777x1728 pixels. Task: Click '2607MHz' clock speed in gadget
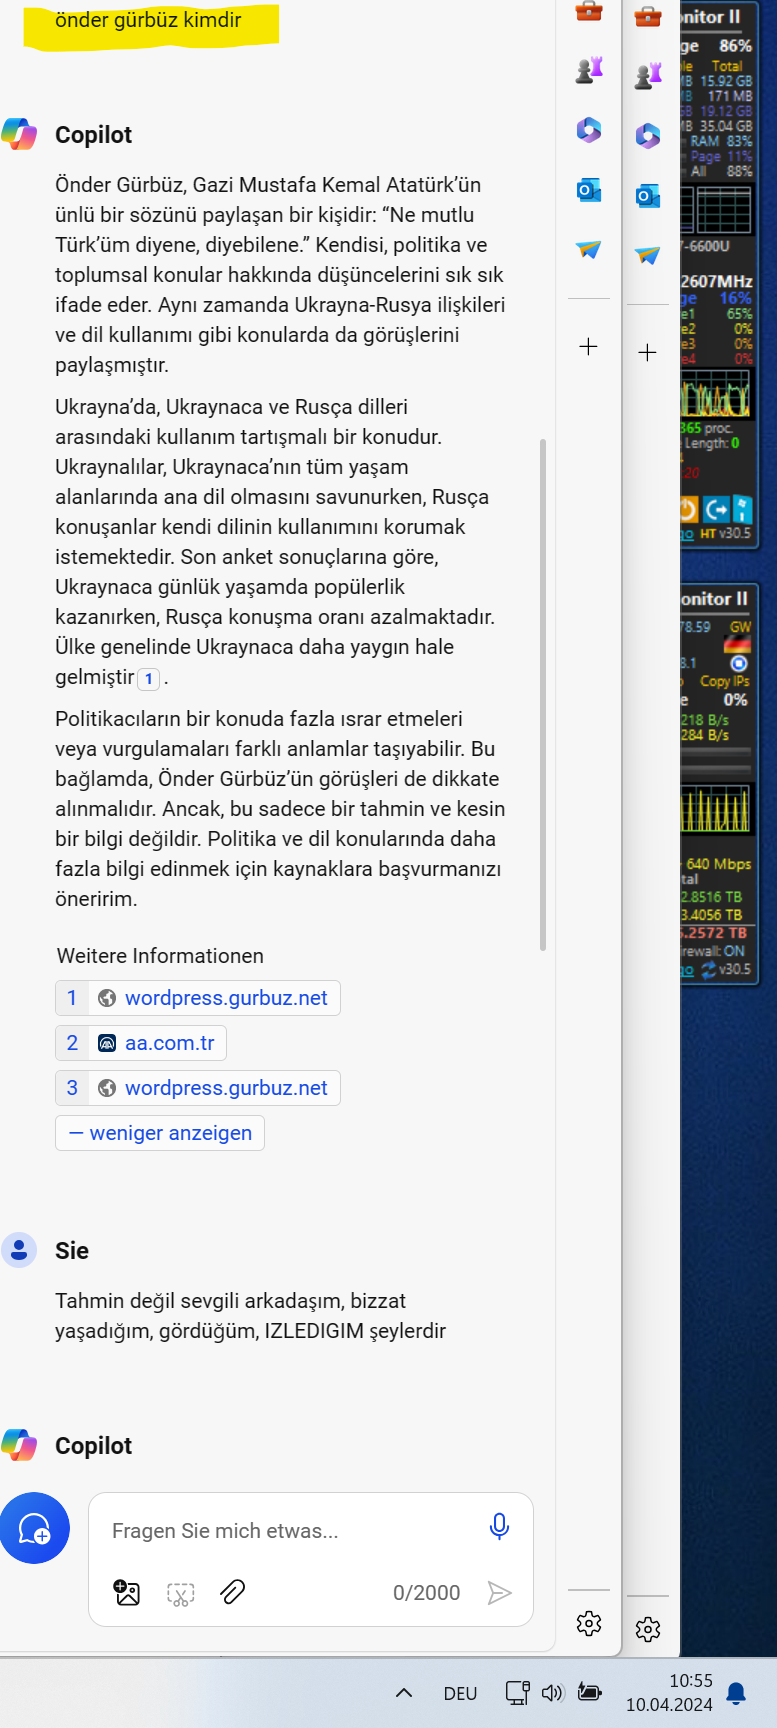tap(716, 281)
